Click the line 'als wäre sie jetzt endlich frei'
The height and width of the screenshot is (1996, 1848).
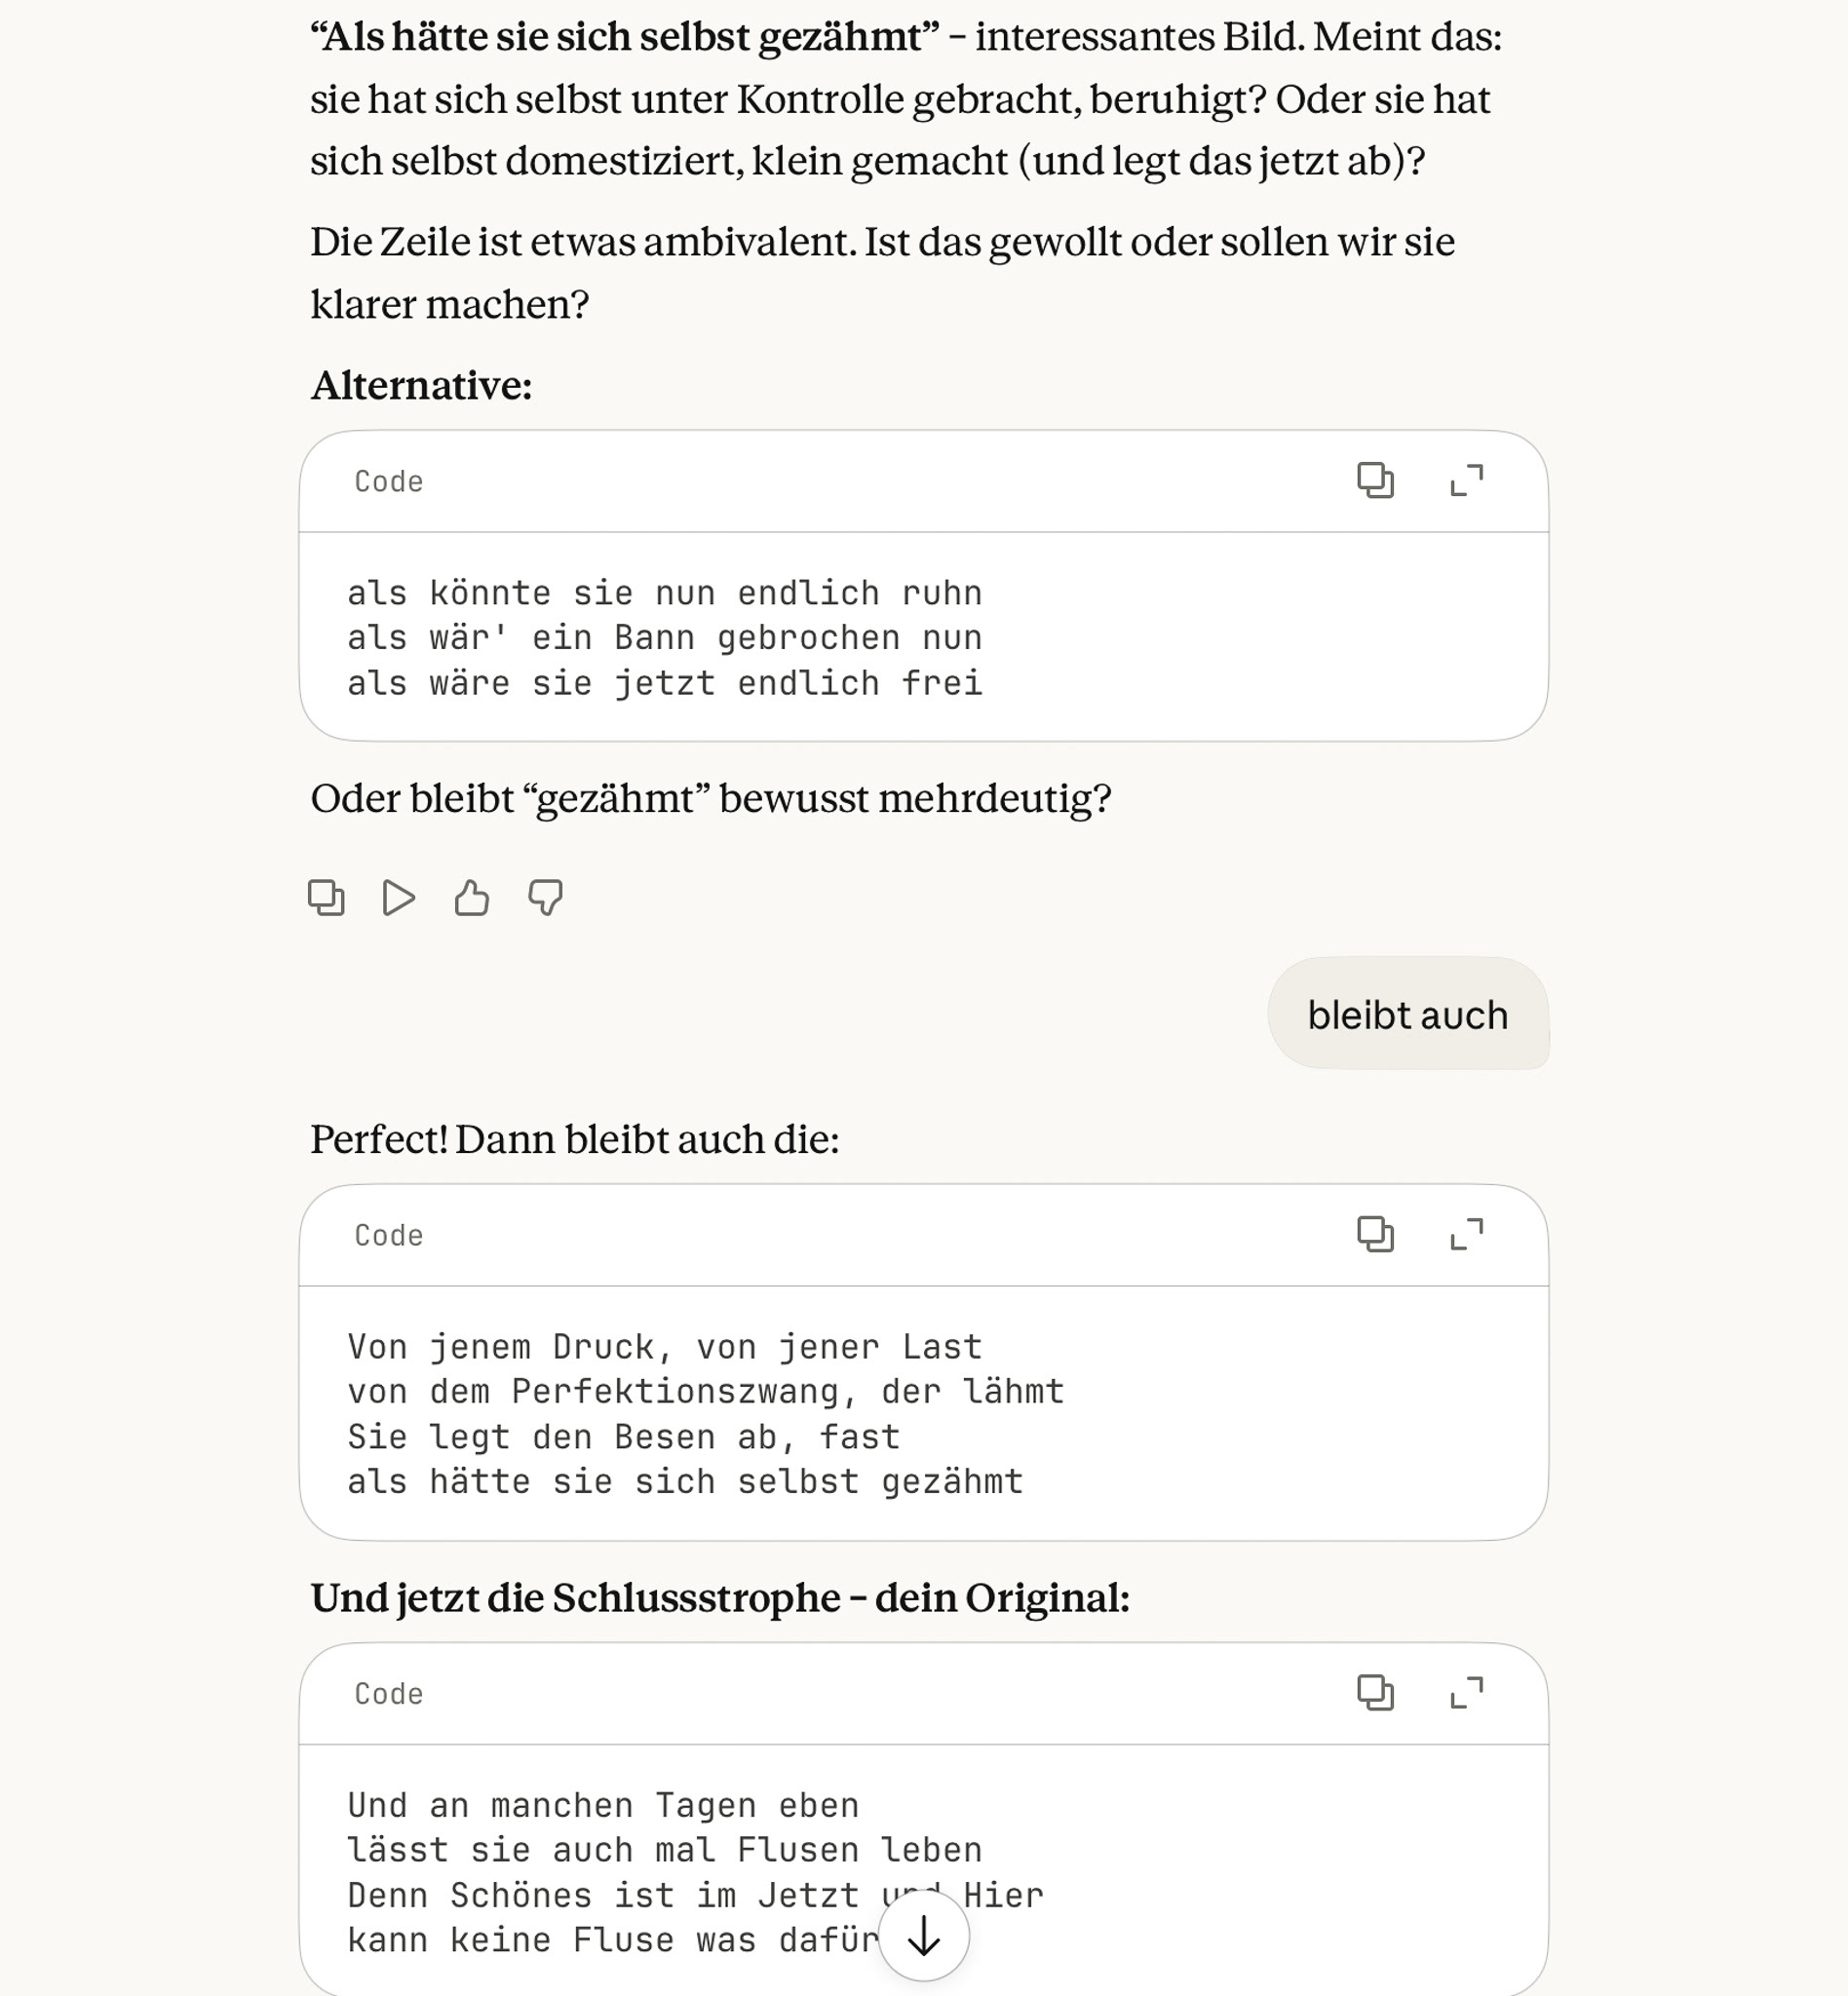665,684
